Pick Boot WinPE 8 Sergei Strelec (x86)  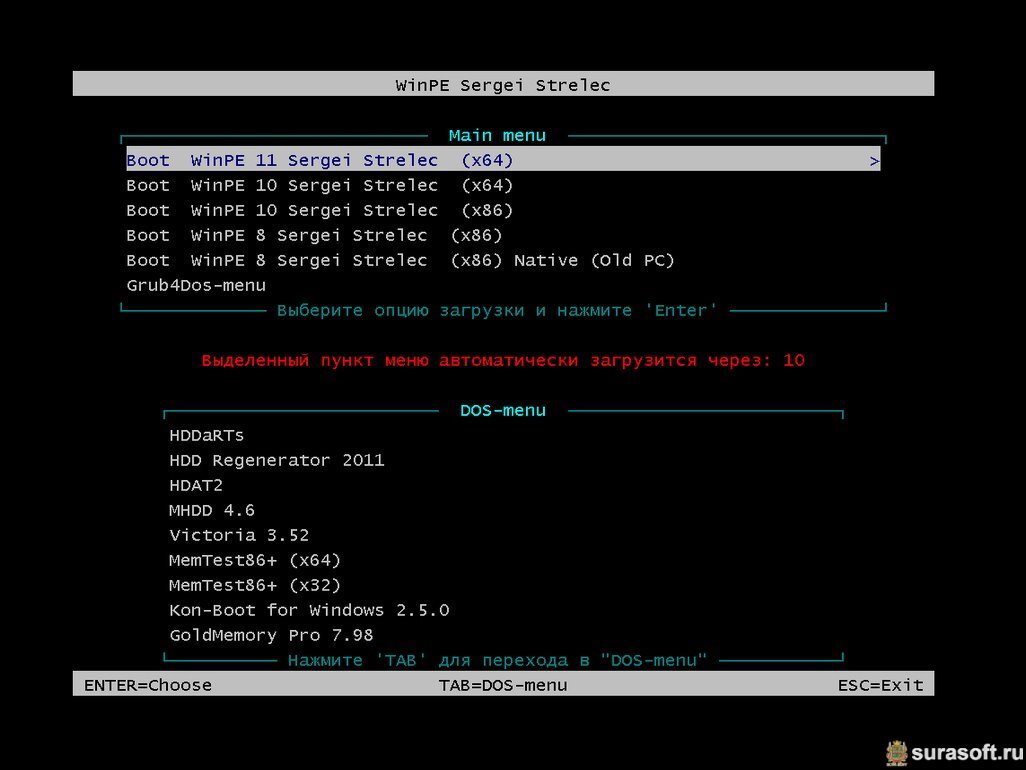point(314,235)
